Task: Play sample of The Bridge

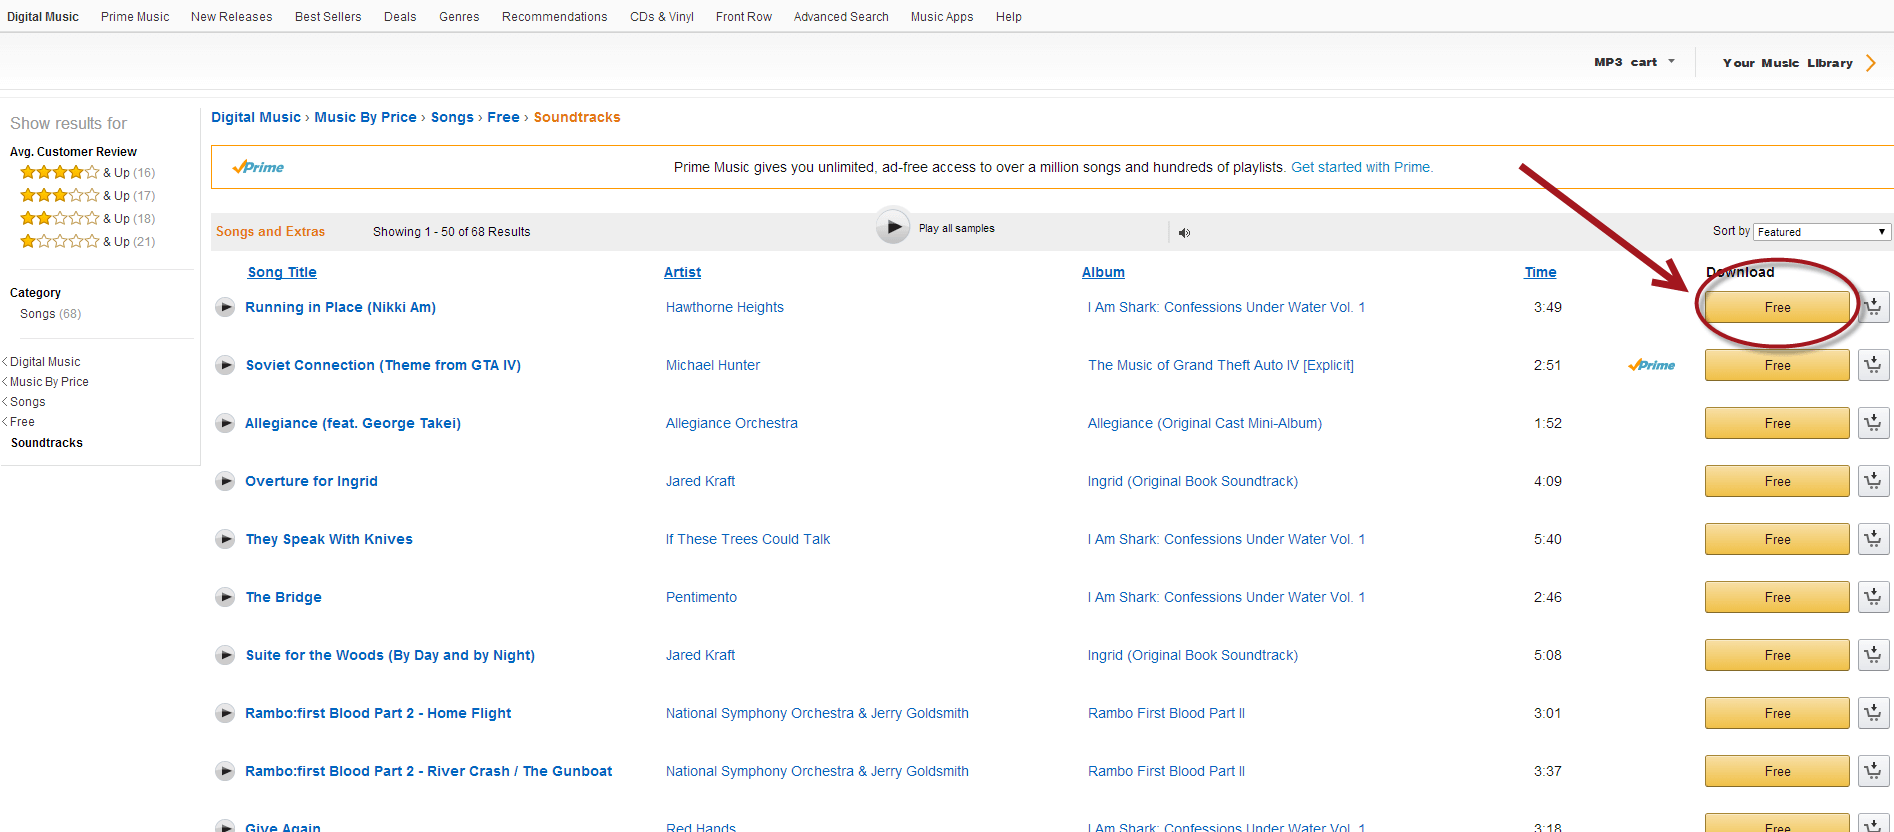Action: click(x=225, y=597)
